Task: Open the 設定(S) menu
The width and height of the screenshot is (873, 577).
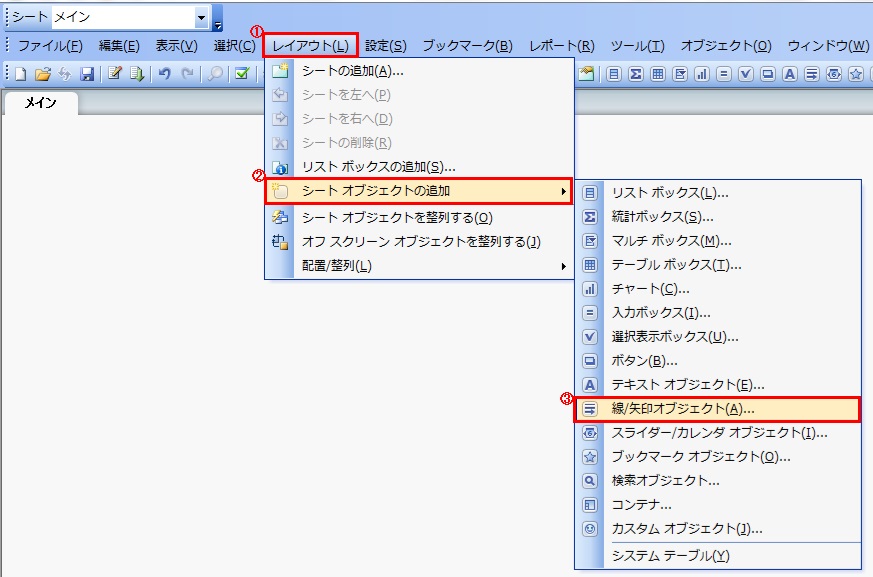Action: tap(386, 46)
